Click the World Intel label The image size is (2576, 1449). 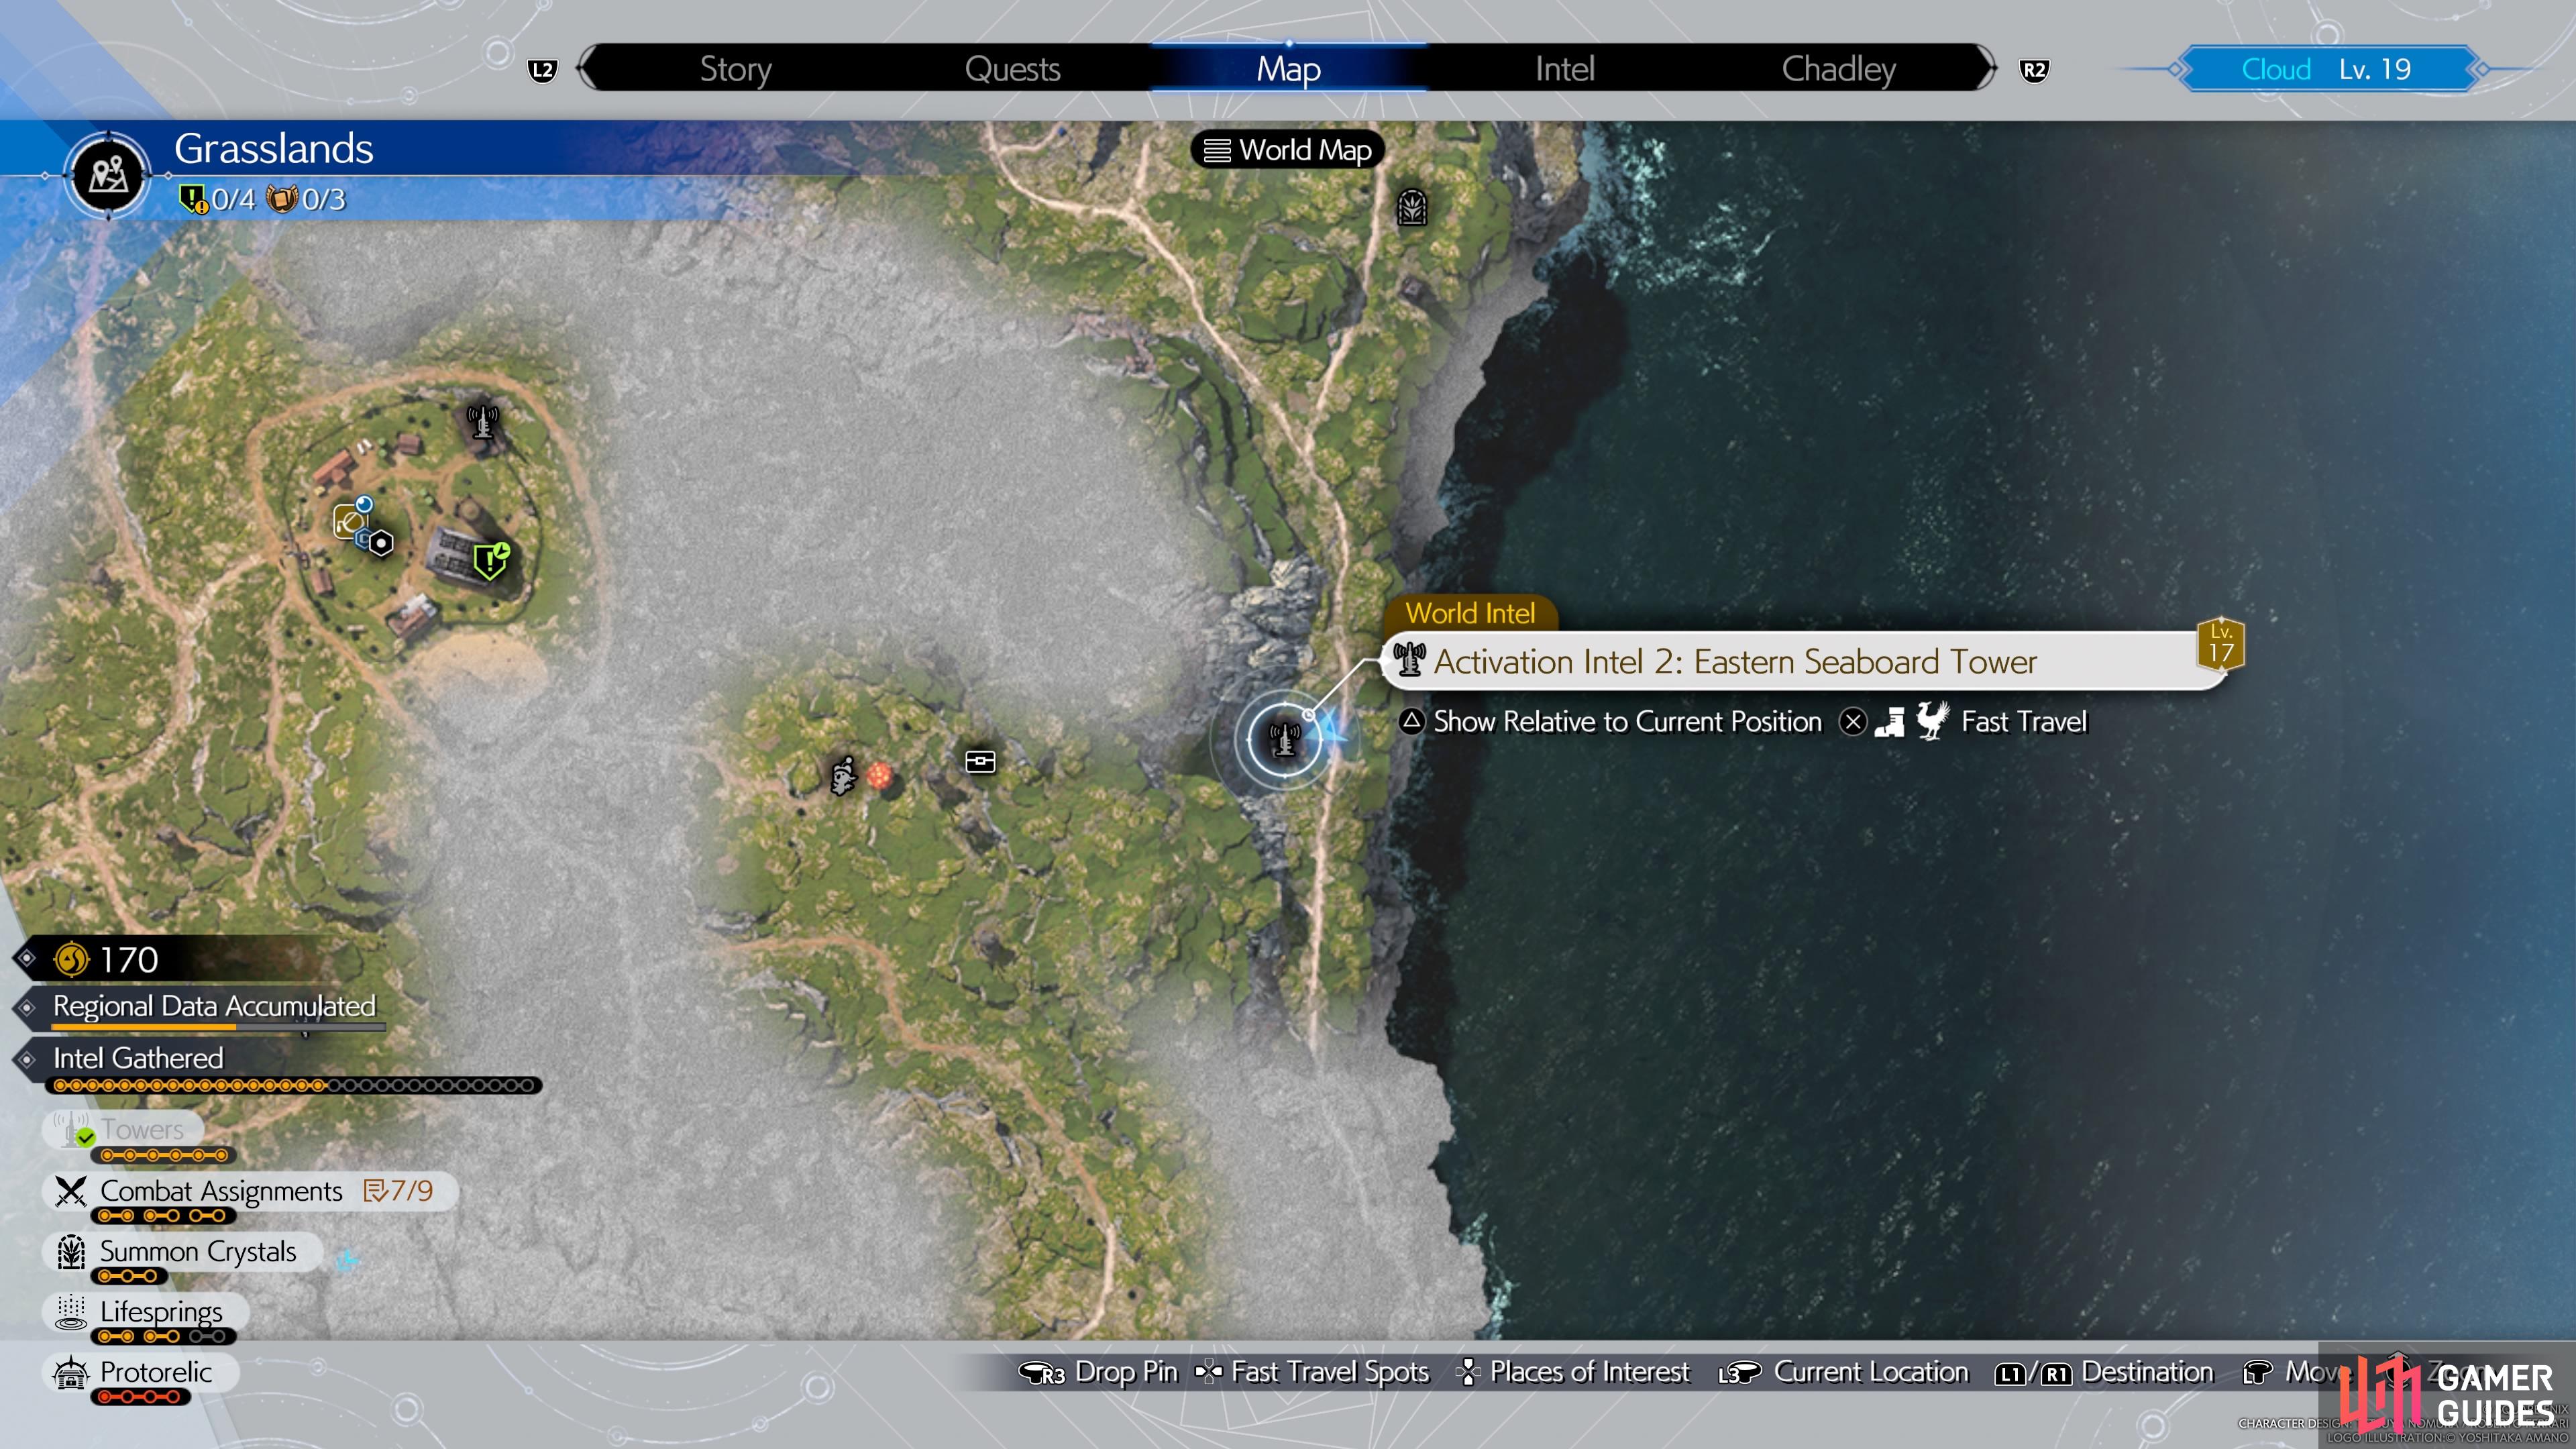pyautogui.click(x=1469, y=613)
